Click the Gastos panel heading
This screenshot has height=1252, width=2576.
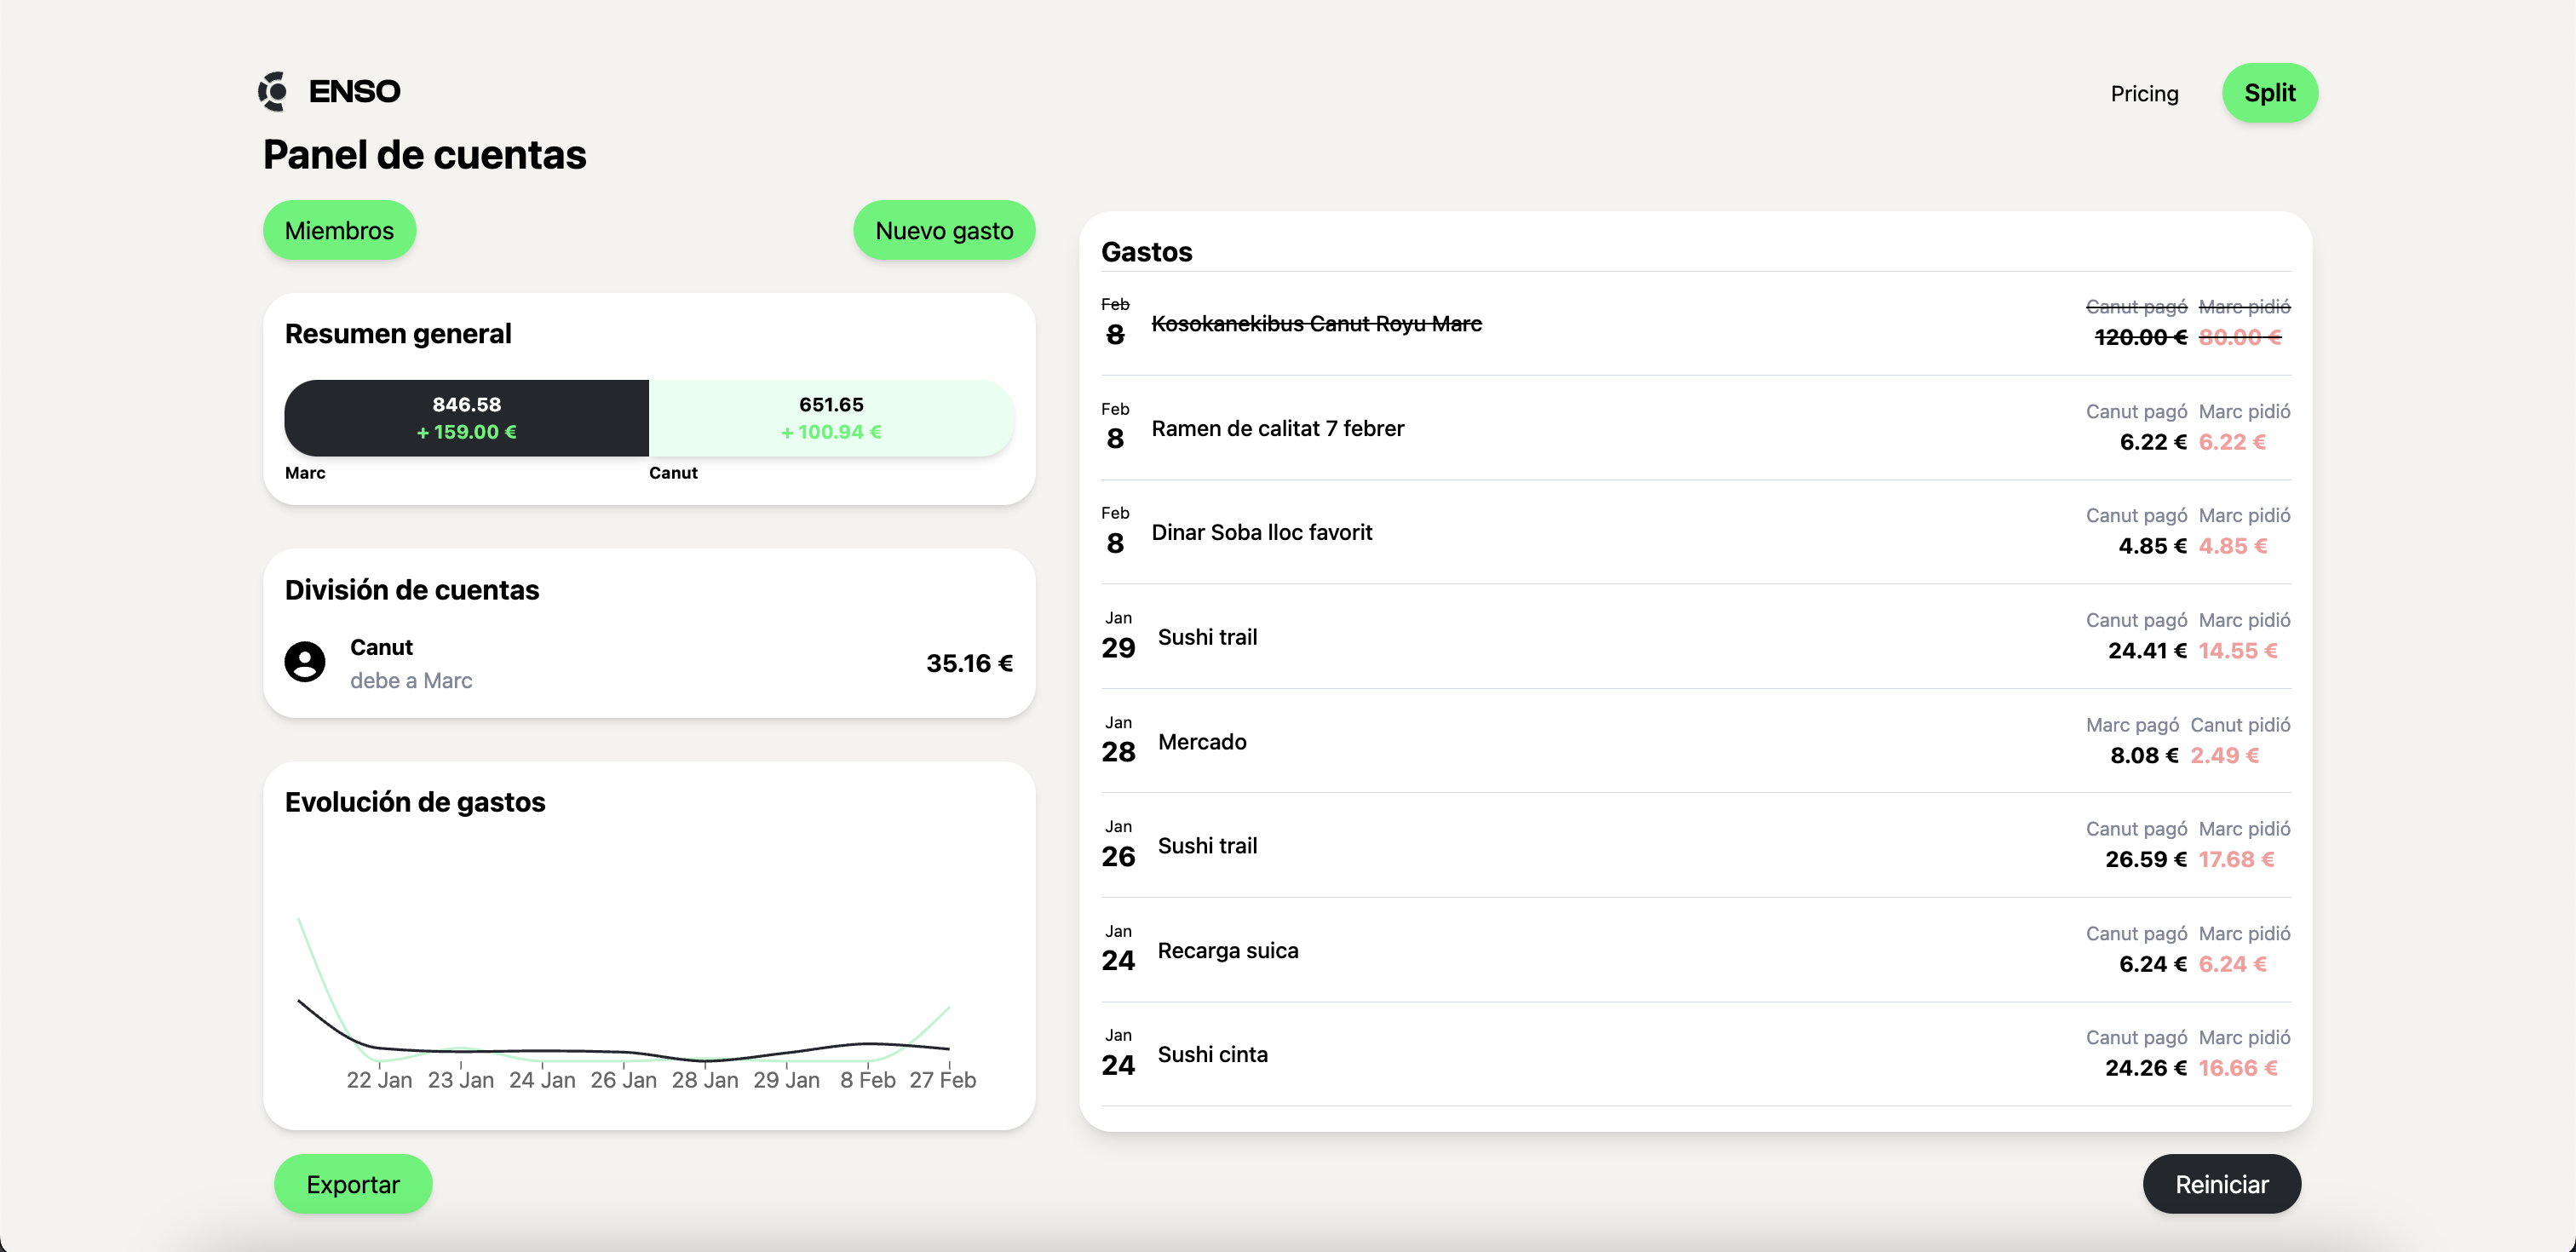click(x=1146, y=252)
